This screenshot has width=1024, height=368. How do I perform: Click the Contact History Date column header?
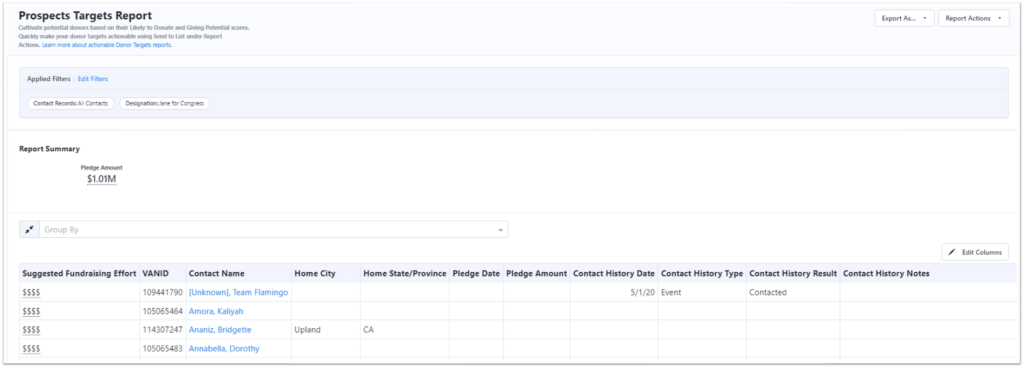tap(614, 273)
